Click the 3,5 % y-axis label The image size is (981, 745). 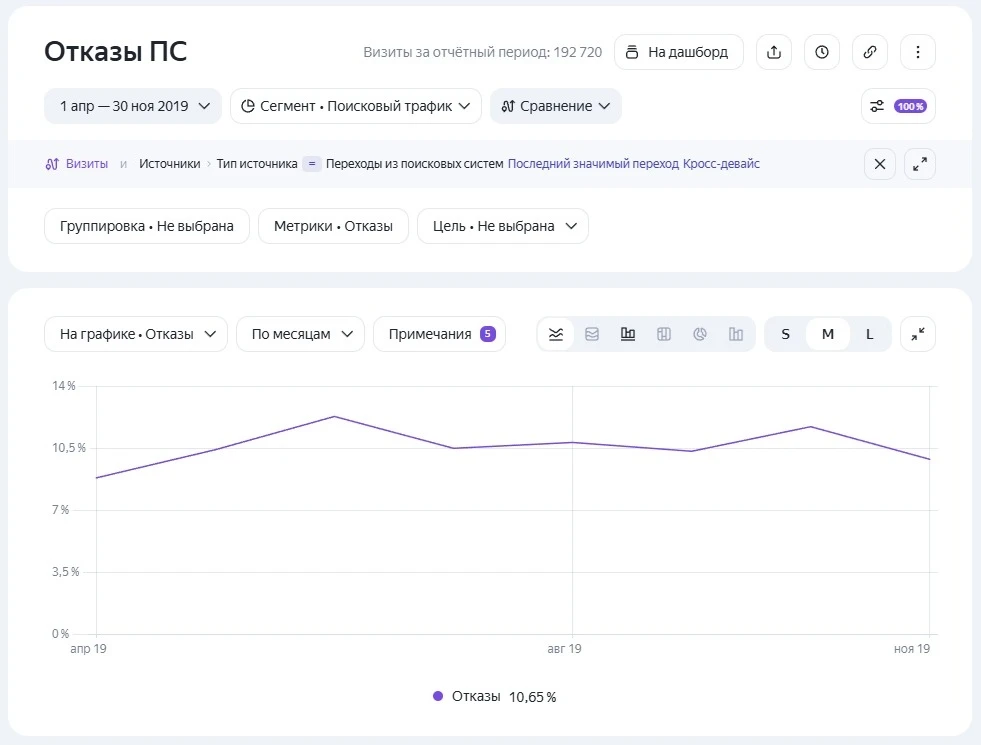(66, 572)
